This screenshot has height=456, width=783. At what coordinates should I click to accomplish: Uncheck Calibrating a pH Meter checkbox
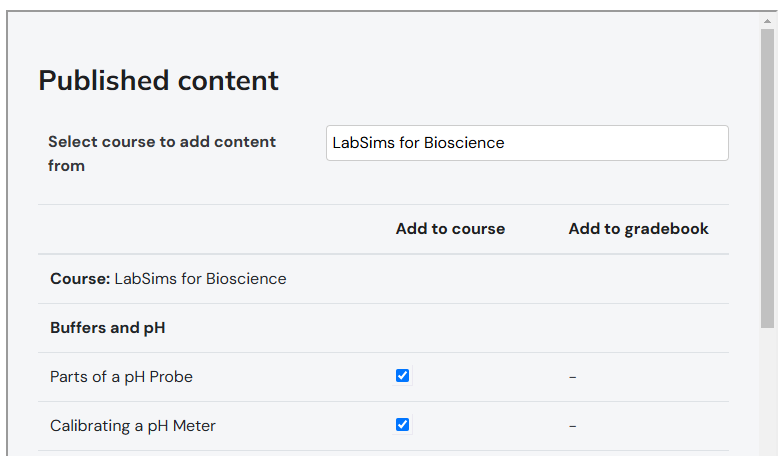coord(402,425)
